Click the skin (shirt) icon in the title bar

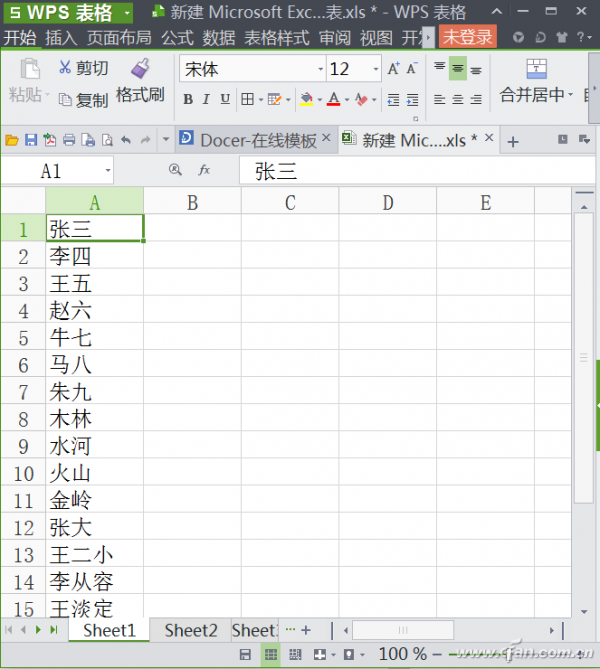(x=562, y=38)
